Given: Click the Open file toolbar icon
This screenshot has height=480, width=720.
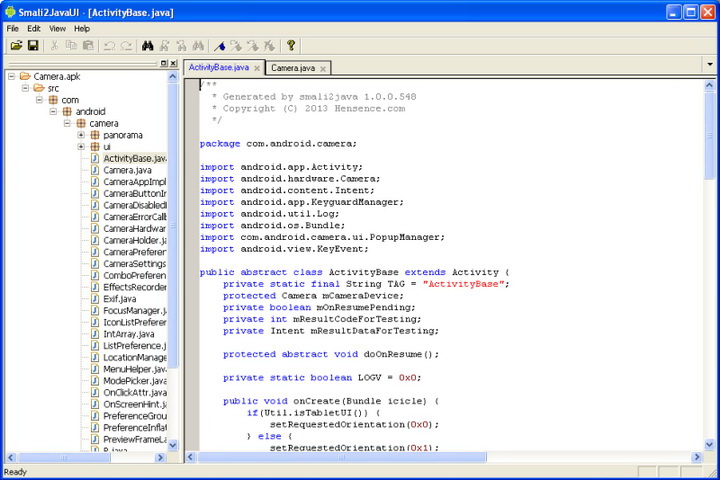Looking at the screenshot, I should (x=16, y=46).
